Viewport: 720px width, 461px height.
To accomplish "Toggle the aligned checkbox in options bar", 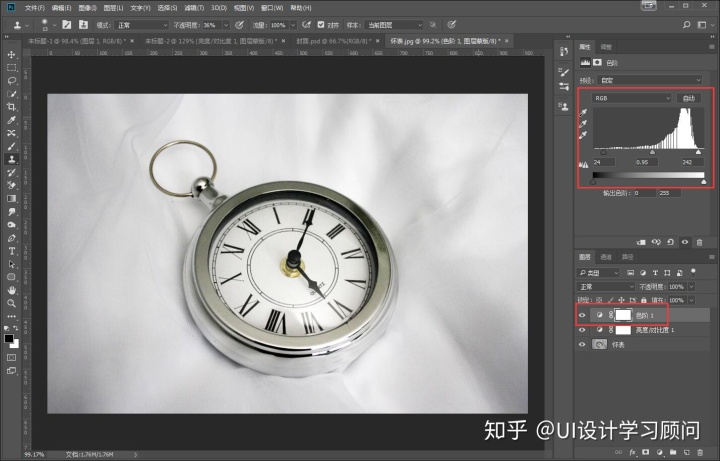I will click(321, 25).
